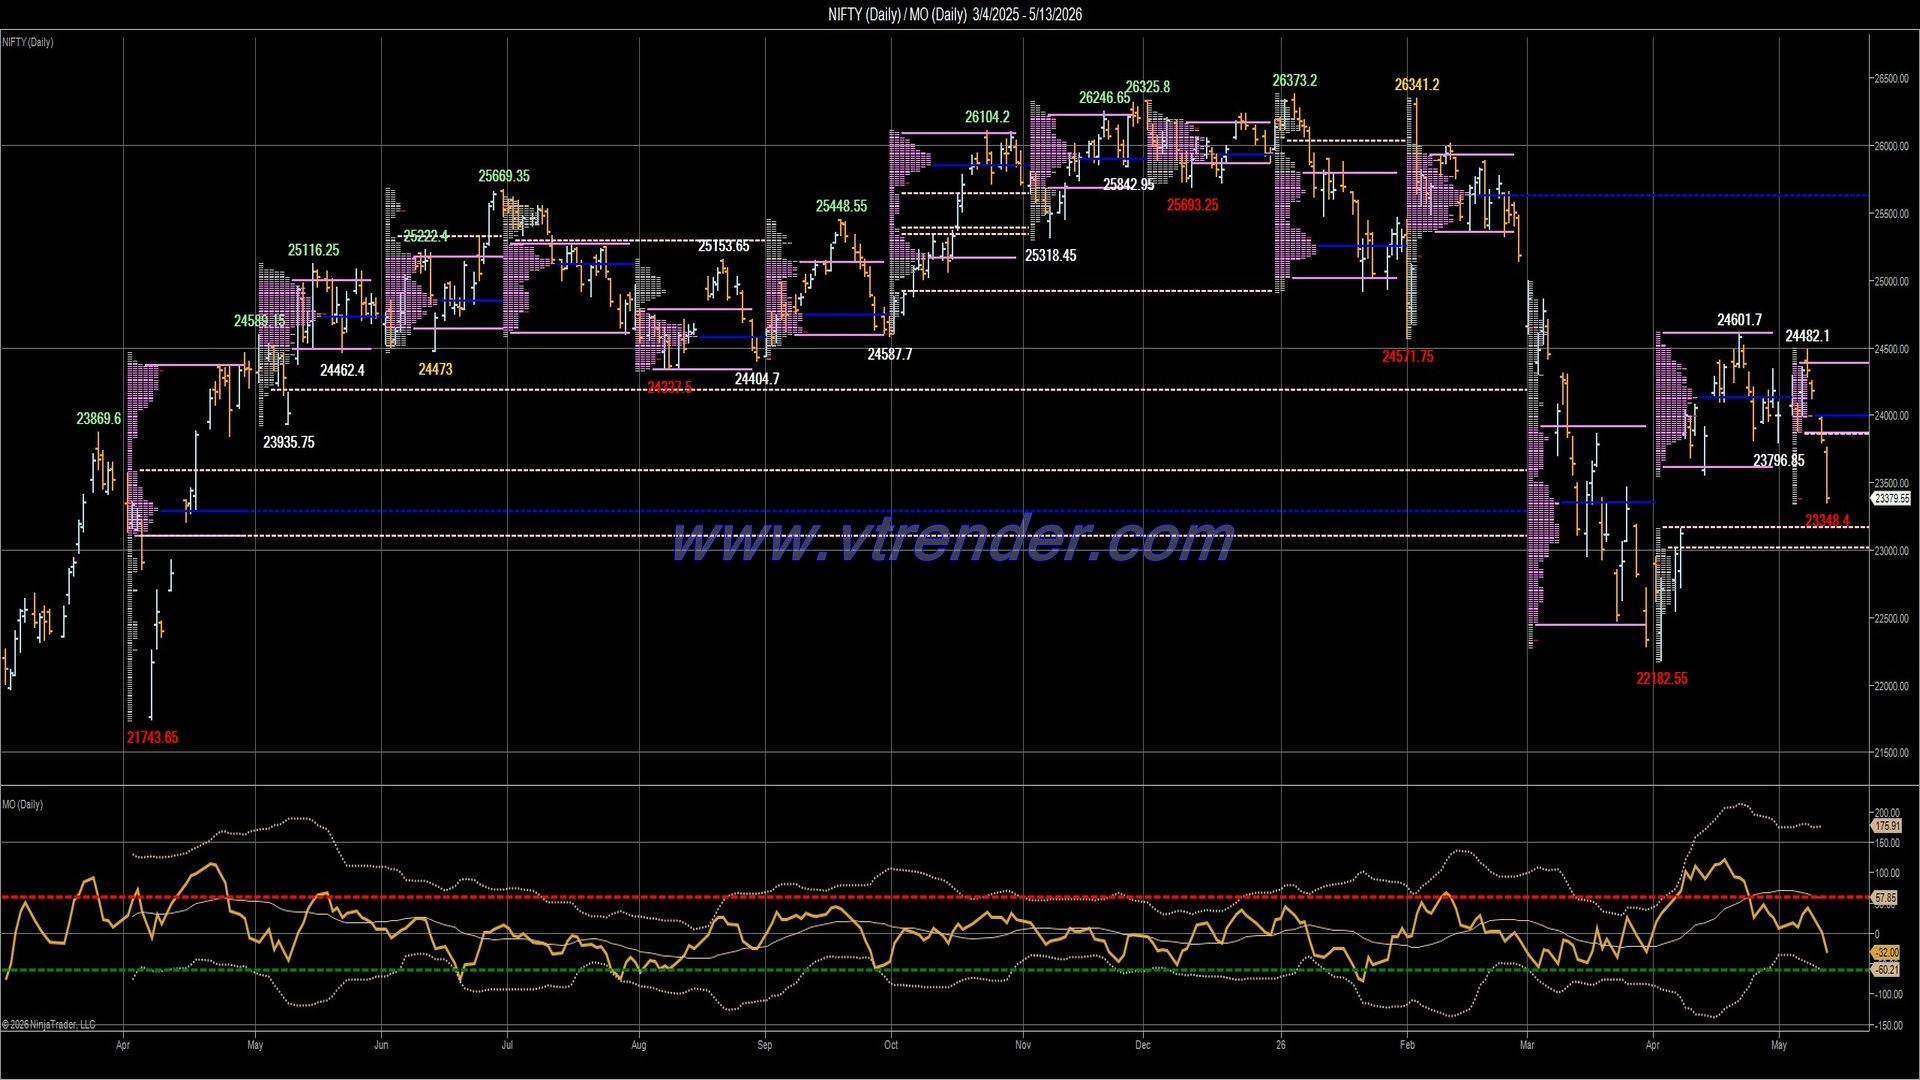The width and height of the screenshot is (1920, 1080).
Task: Click the current price marker 23379.55
Action: tap(1891, 498)
